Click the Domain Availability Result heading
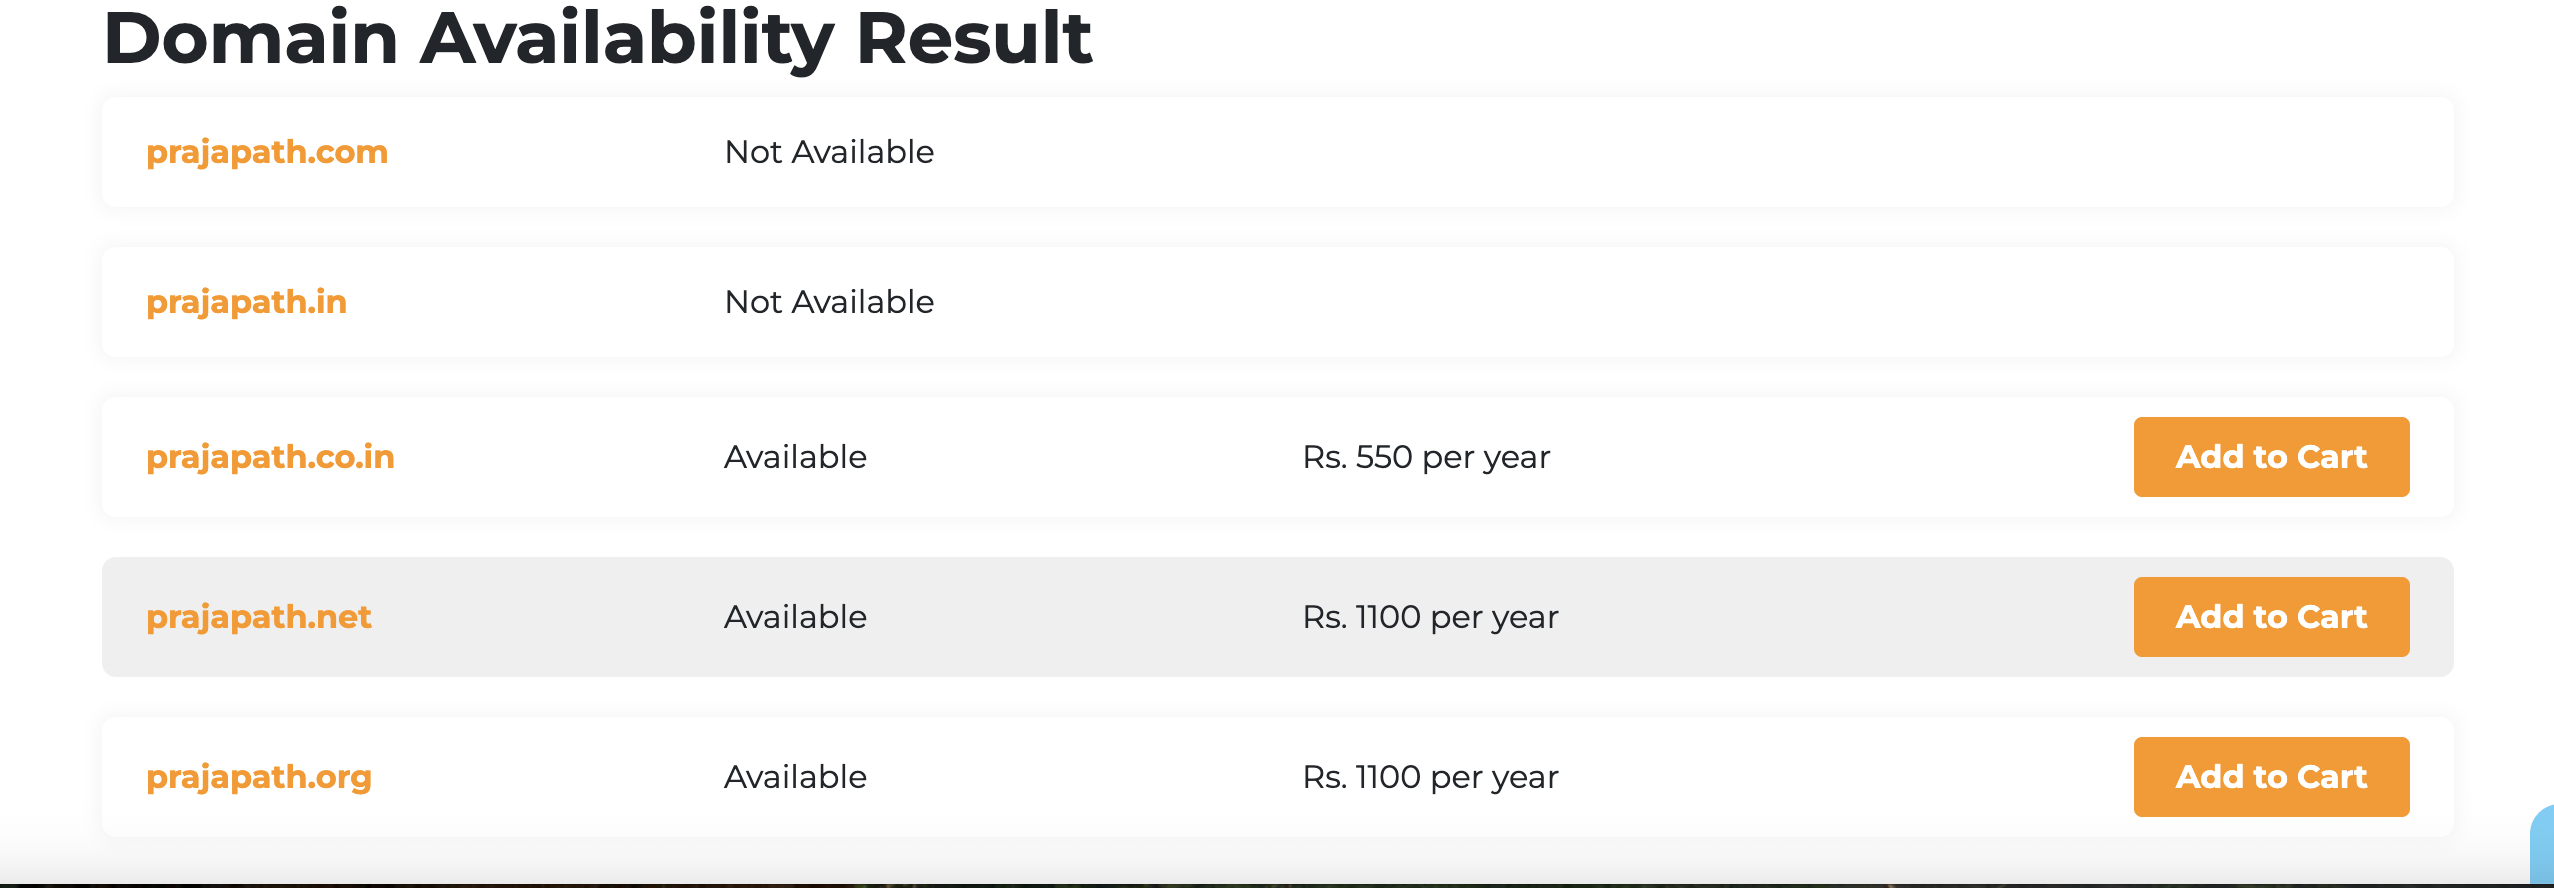 coord(597,38)
